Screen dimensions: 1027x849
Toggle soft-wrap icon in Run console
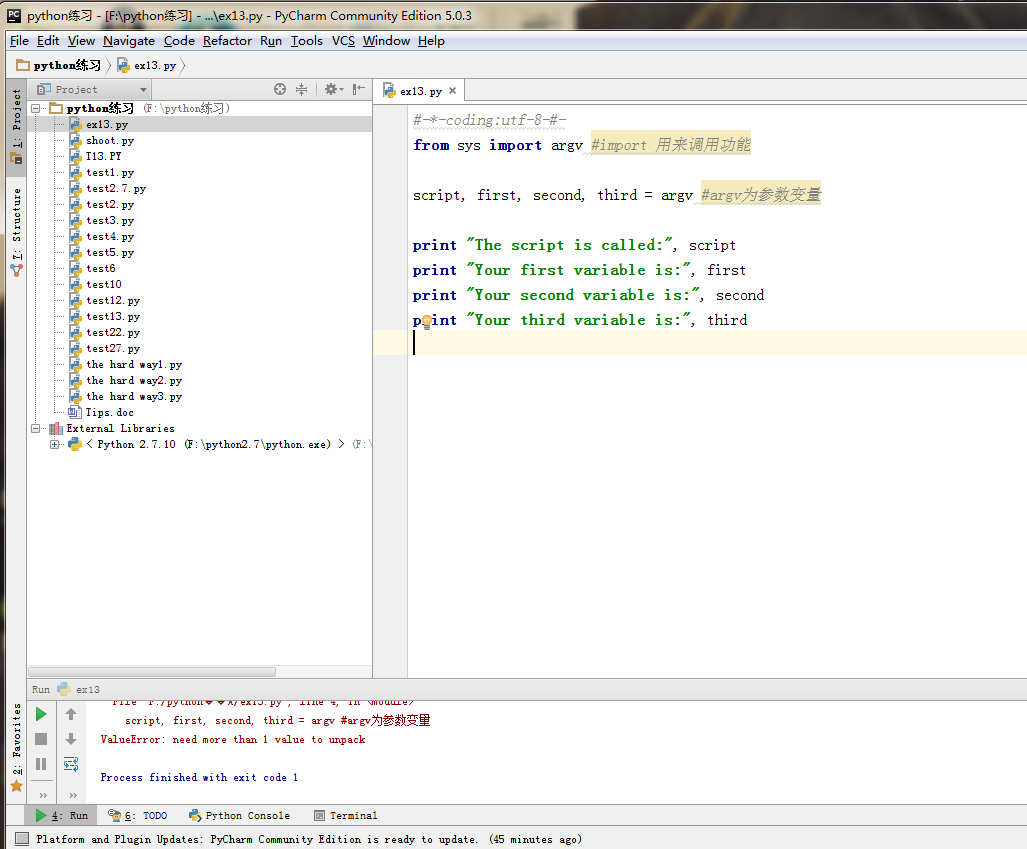(x=71, y=764)
